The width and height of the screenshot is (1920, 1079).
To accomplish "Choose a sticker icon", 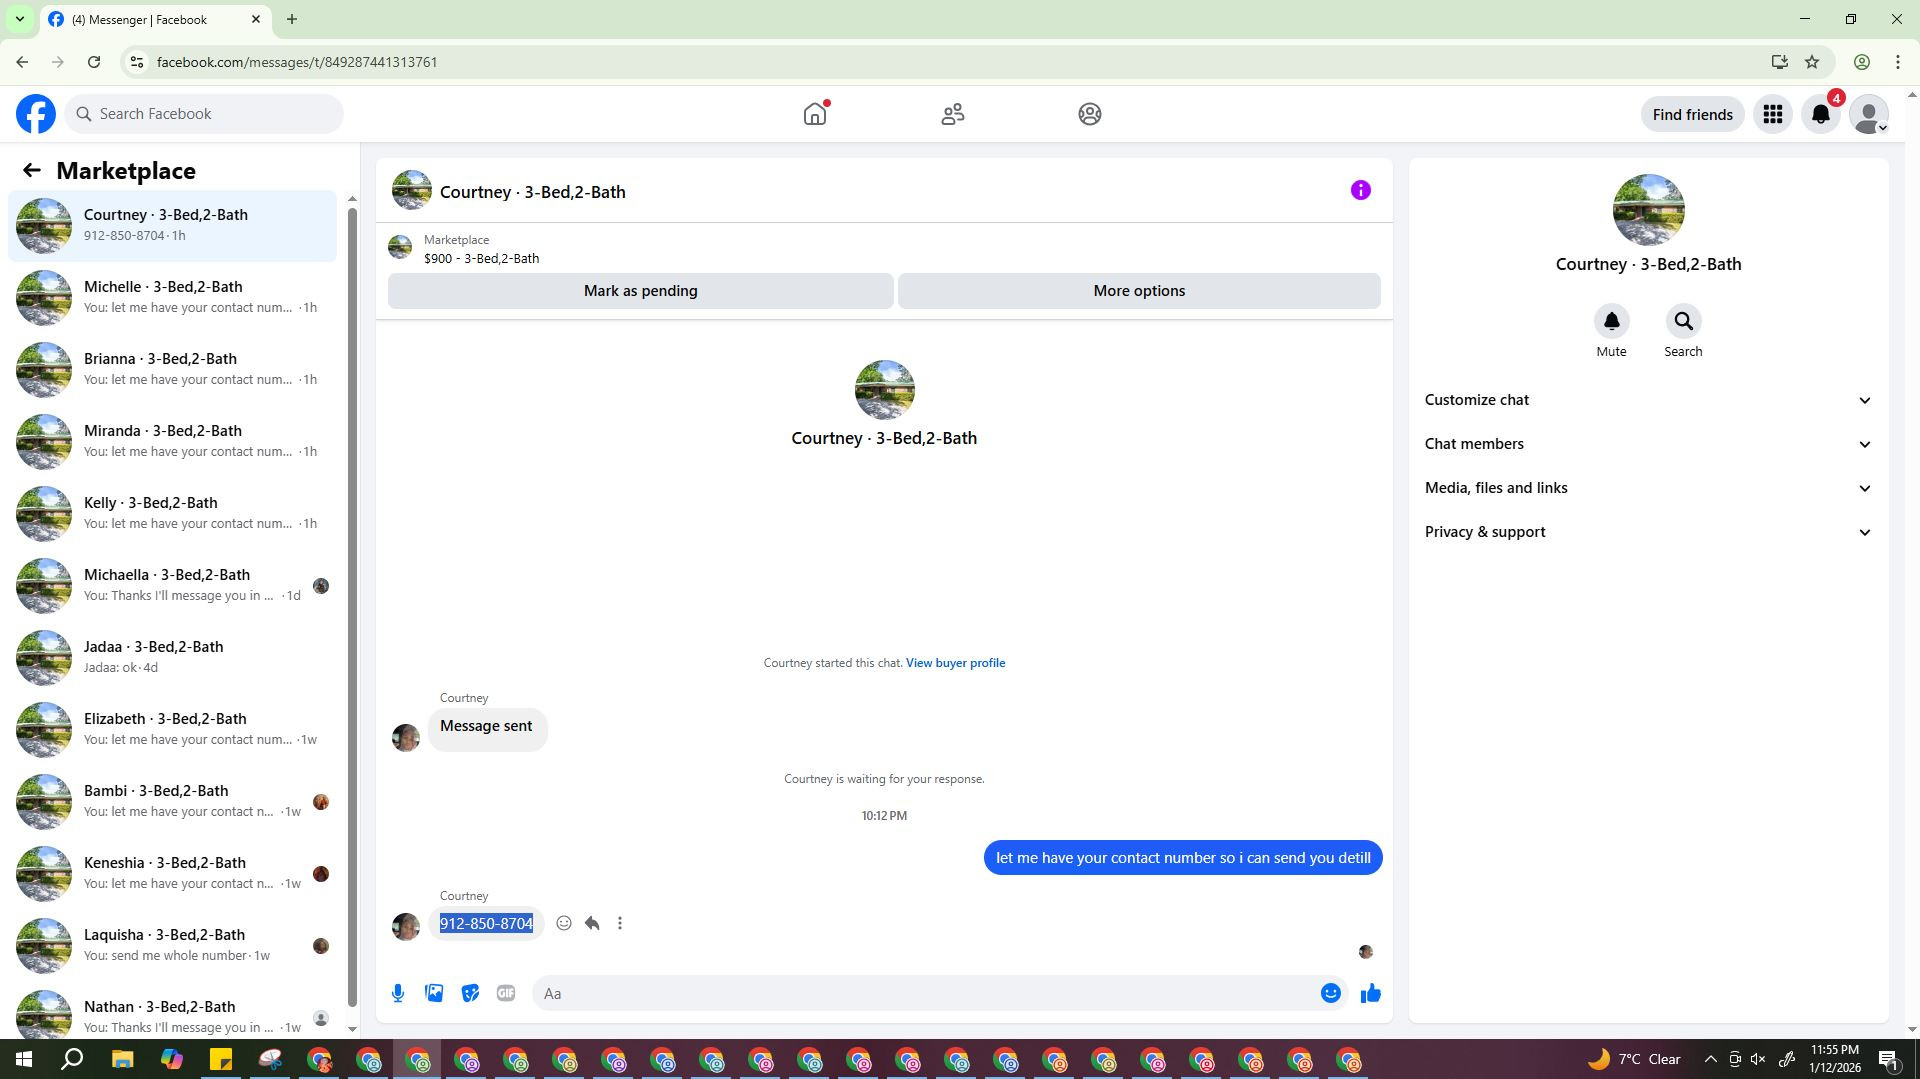I will pos(470,993).
